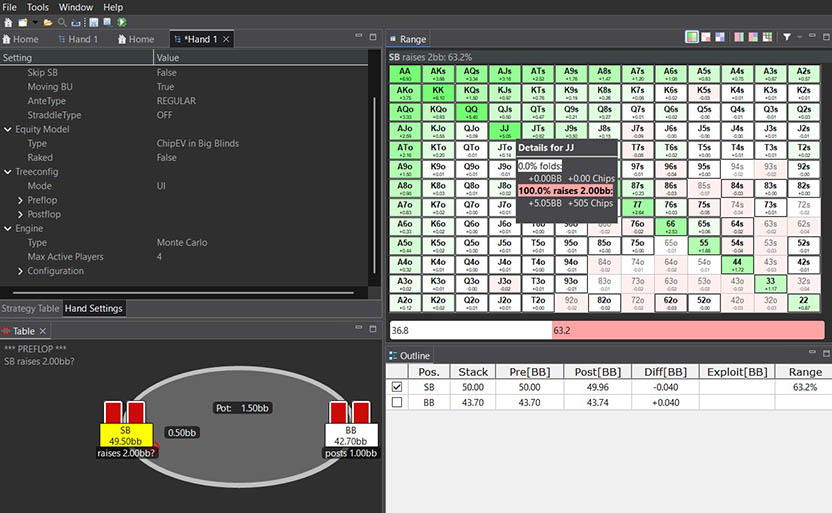Minimize the Table panel
832x513 pixels.
point(359,328)
